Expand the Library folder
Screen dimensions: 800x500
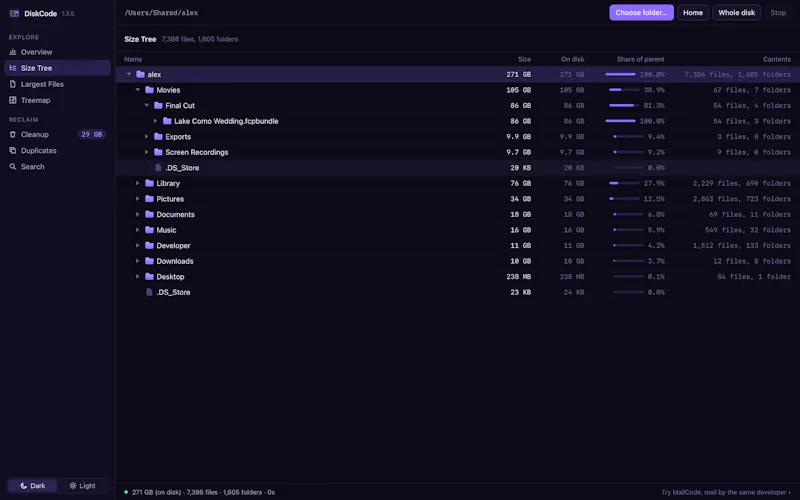coord(138,183)
